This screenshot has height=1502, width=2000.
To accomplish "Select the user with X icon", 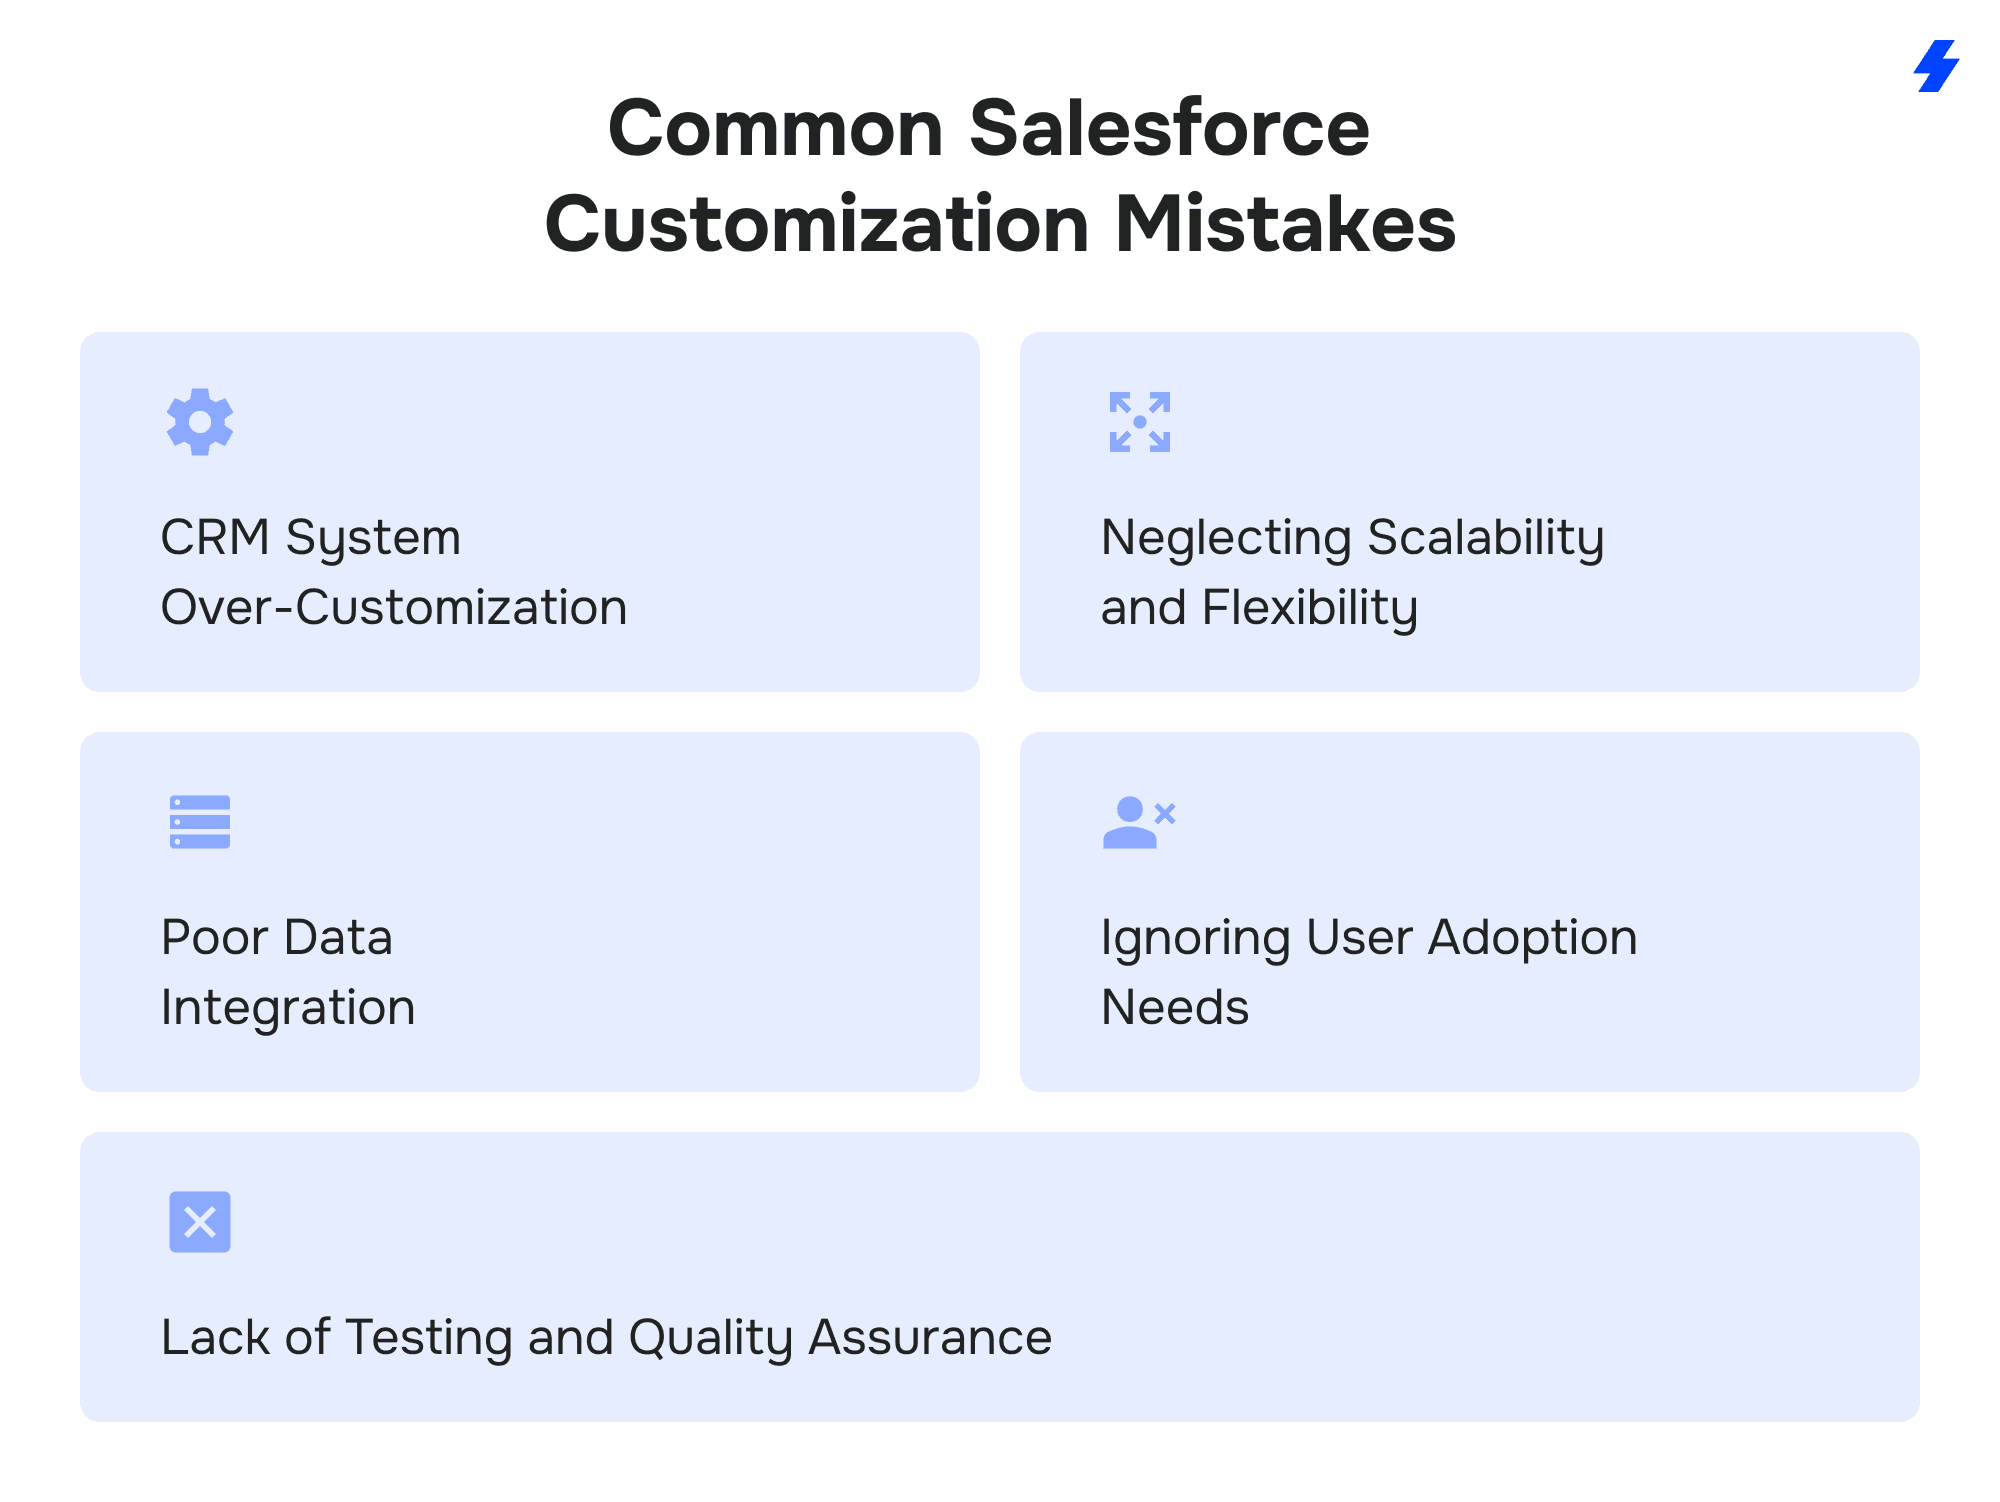I will (1138, 822).
